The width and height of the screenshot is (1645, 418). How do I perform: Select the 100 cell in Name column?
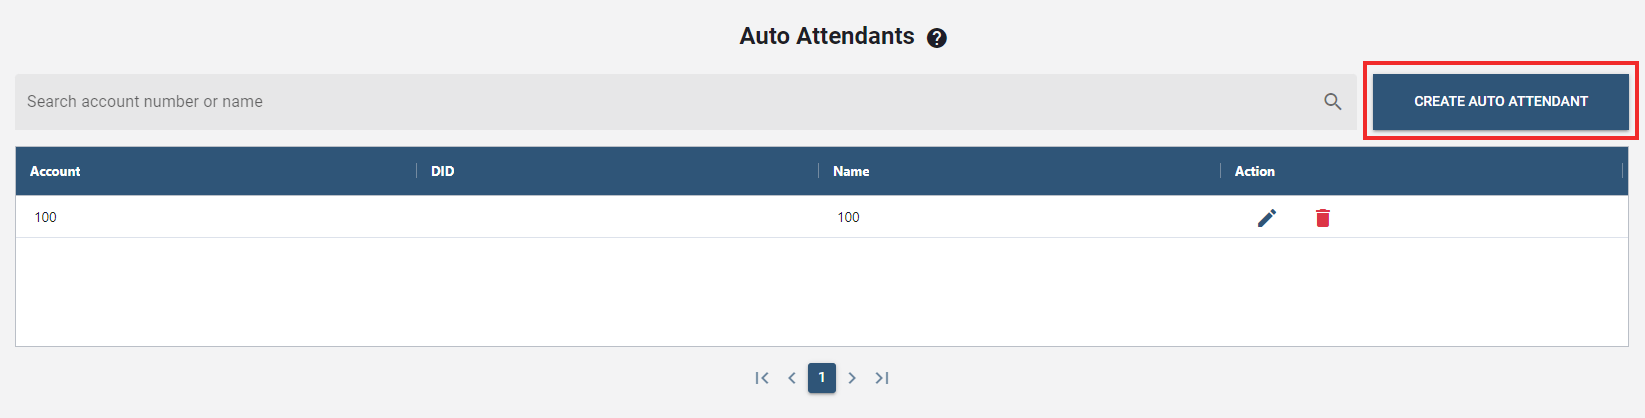point(848,217)
